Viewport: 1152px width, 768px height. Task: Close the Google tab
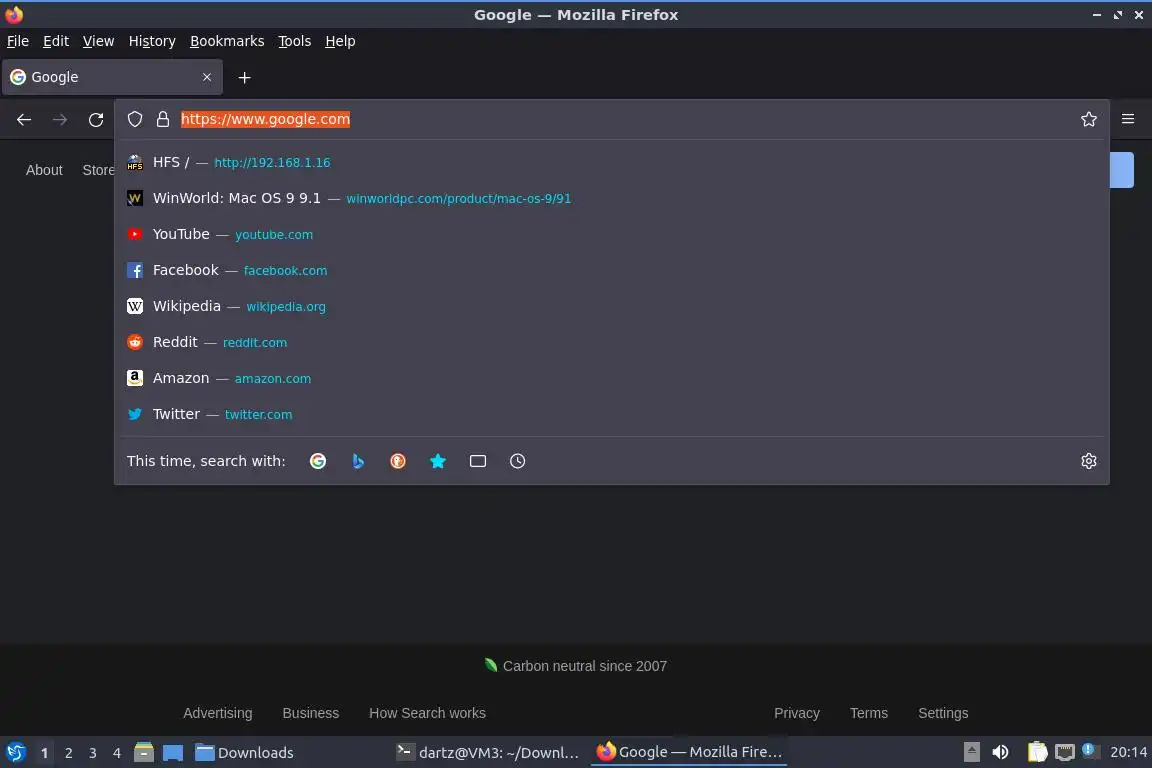tap(207, 77)
